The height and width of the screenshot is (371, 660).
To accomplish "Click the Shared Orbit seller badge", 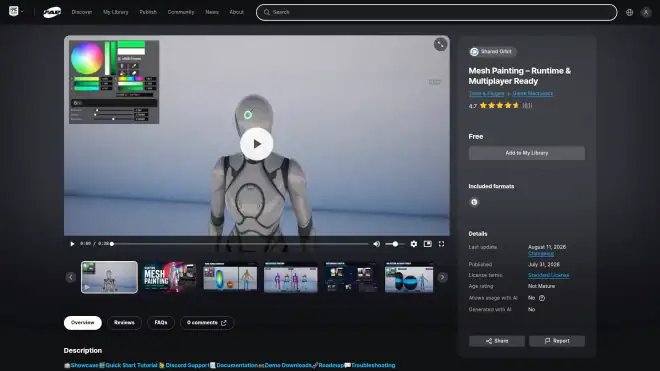I will point(492,52).
